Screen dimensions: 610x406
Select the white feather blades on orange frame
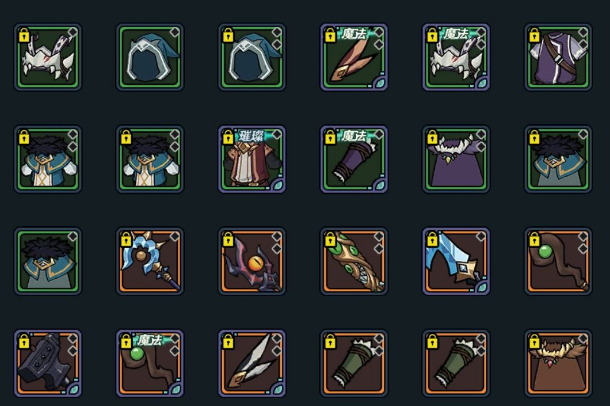(252, 364)
